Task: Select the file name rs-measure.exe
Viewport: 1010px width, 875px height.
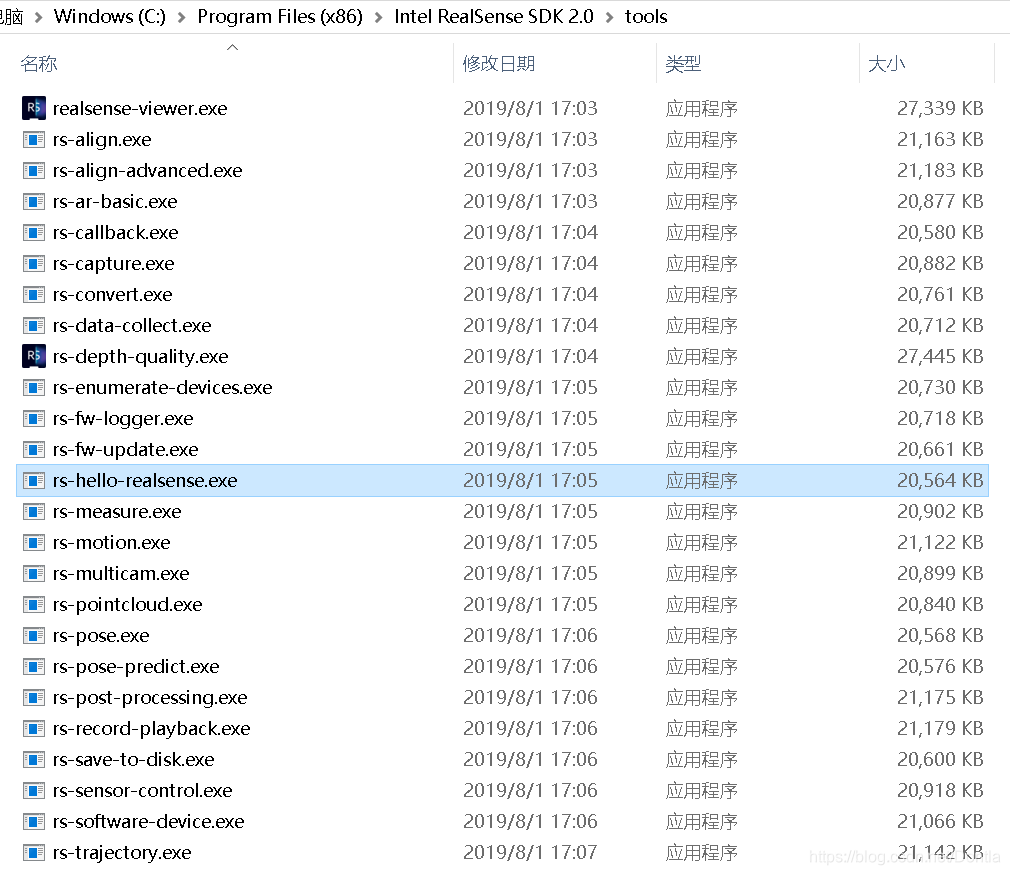Action: (117, 512)
